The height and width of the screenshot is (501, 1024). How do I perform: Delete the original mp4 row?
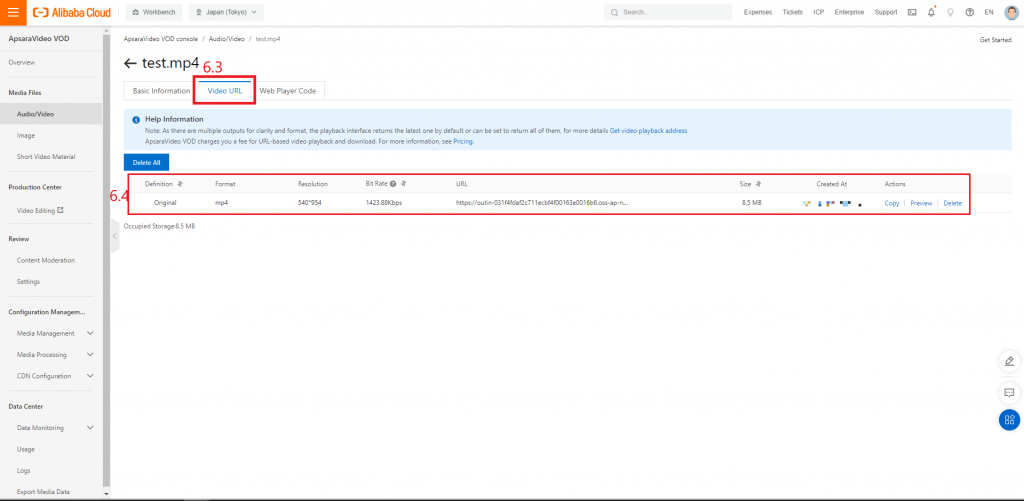pyautogui.click(x=952, y=203)
